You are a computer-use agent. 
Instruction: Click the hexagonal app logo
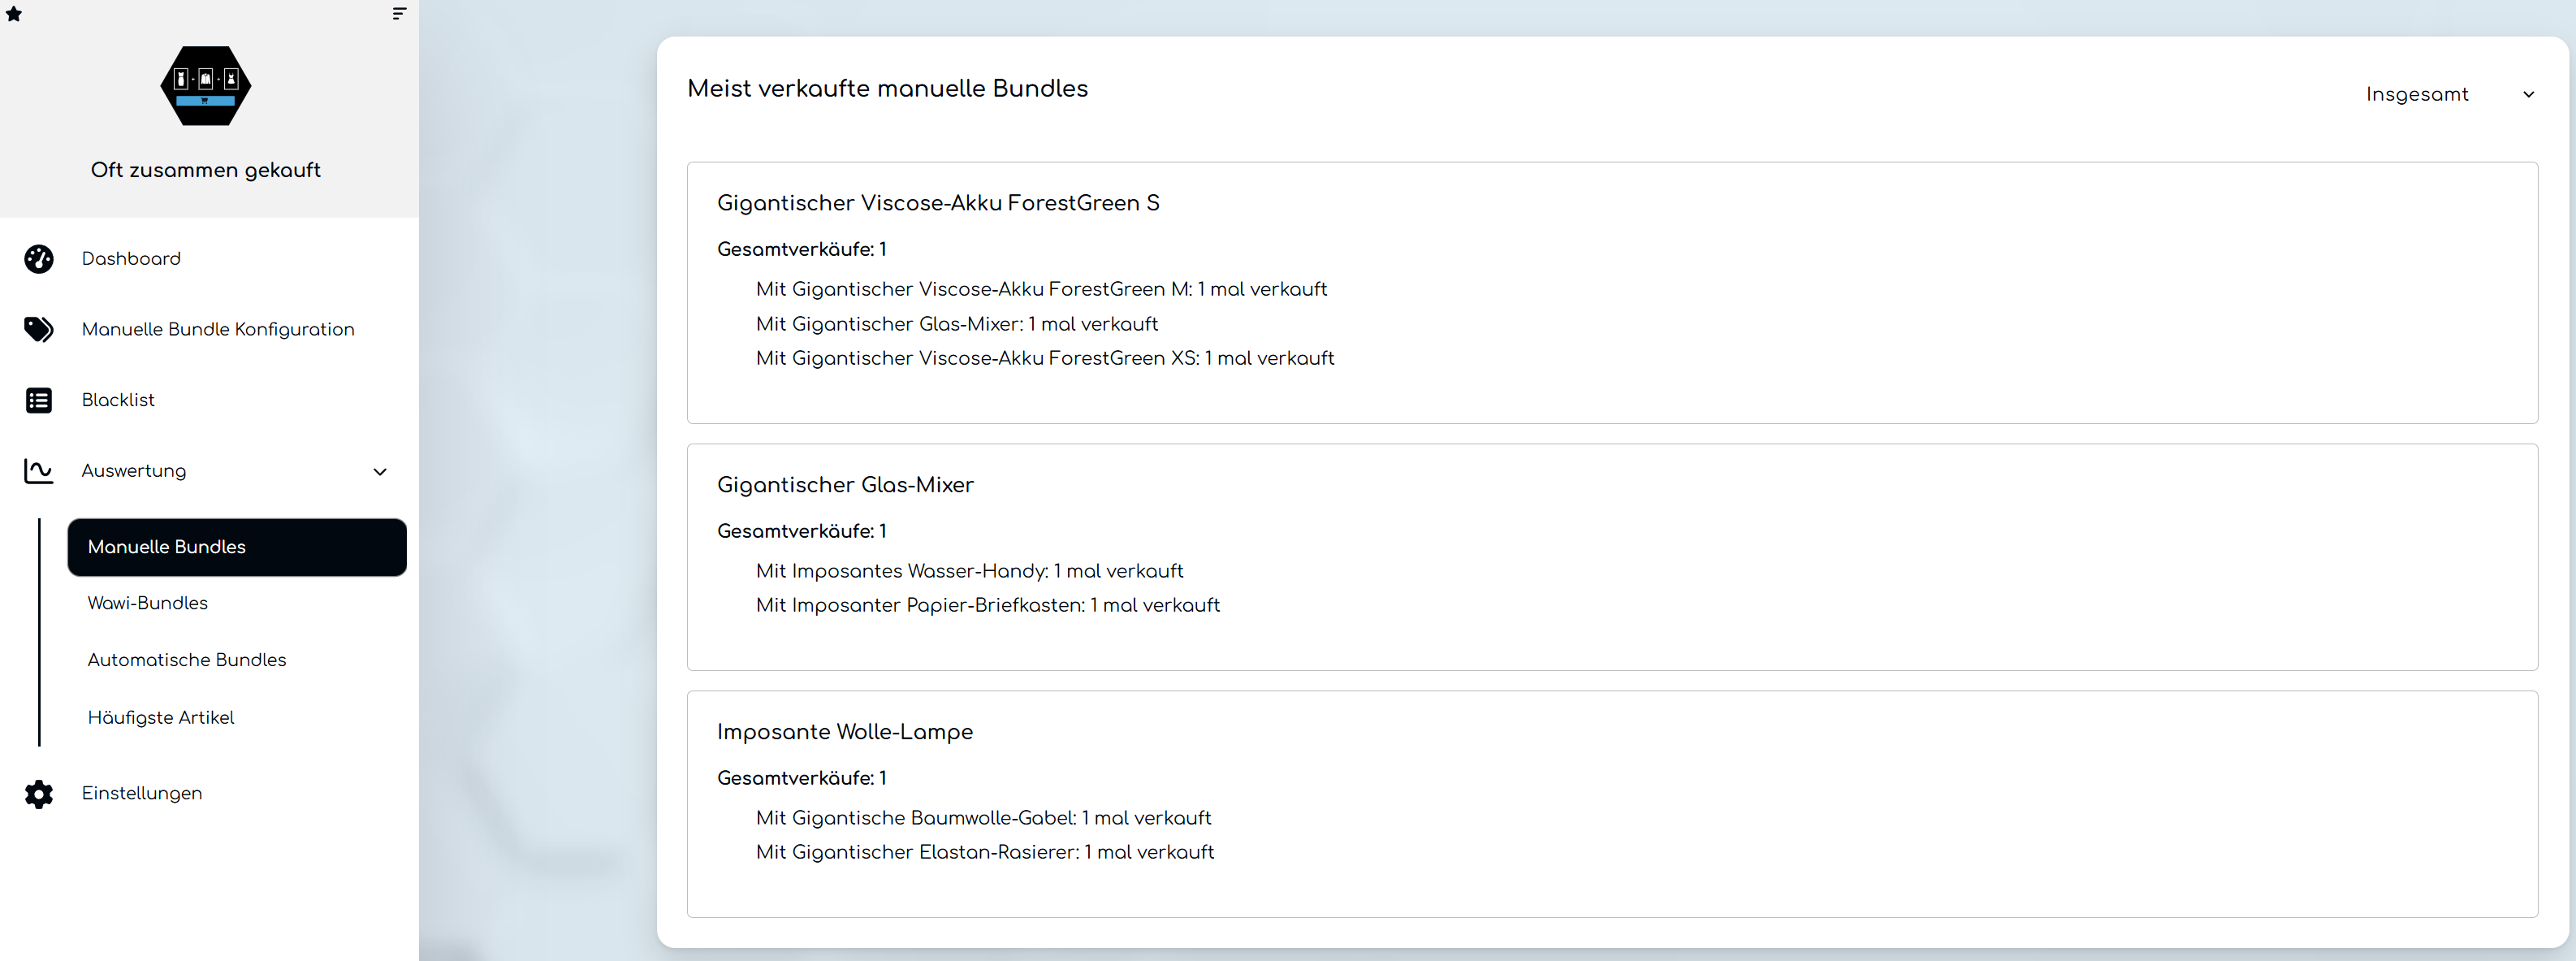(206, 86)
